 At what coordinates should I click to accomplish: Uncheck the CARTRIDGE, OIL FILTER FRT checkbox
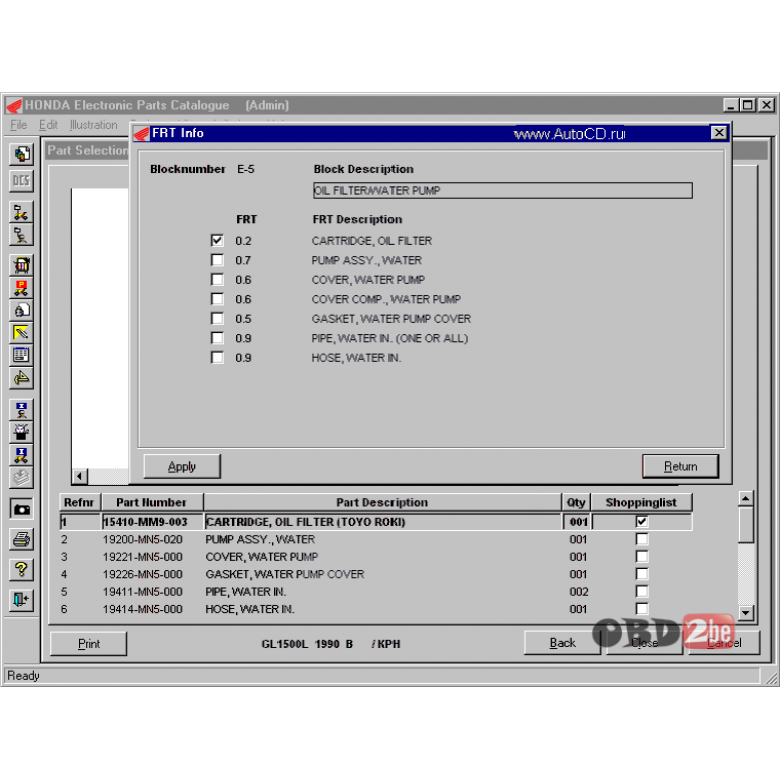(217, 240)
